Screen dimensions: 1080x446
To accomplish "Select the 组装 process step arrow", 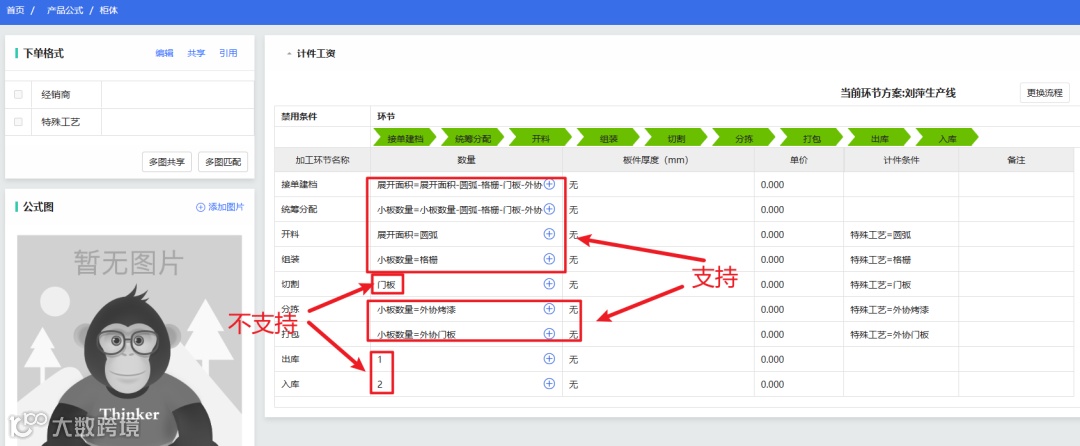I will pyautogui.click(x=608, y=138).
